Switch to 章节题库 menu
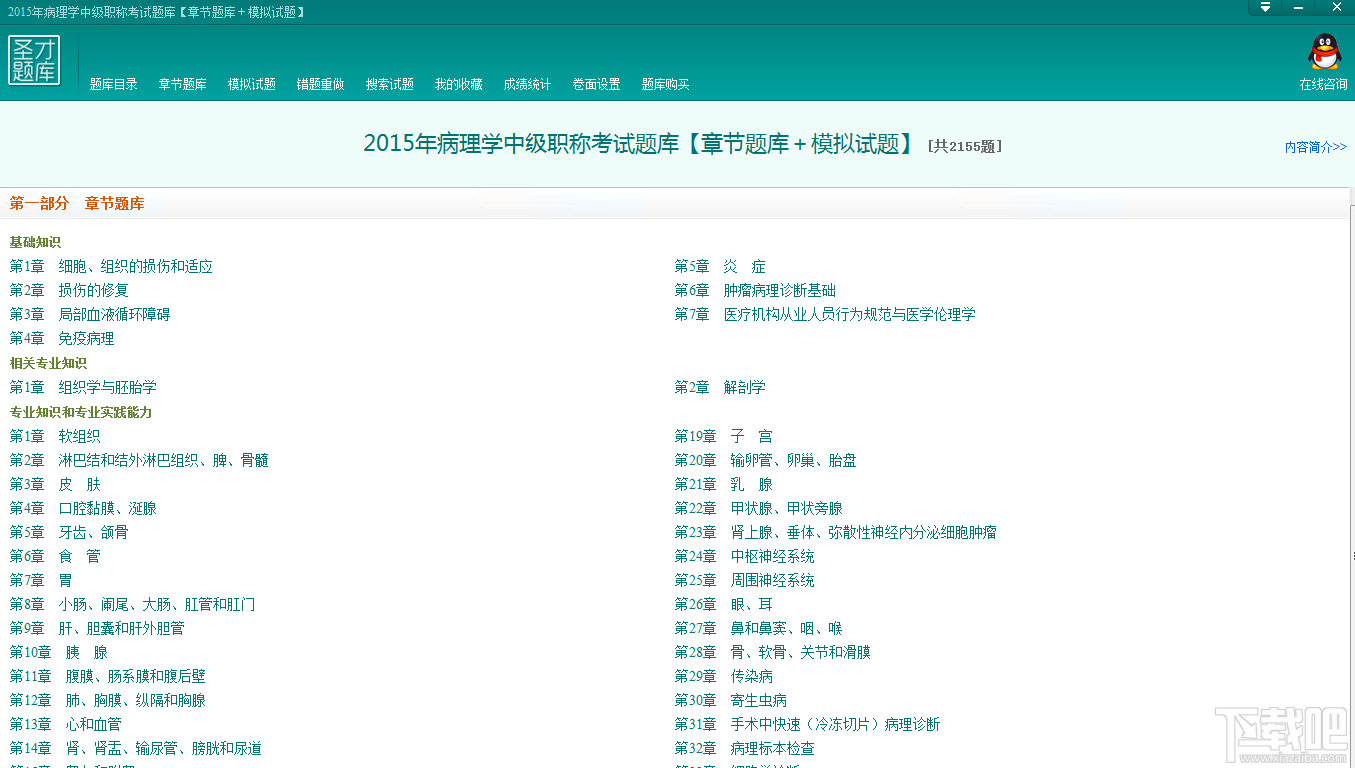Viewport: 1355px width, 768px height. click(183, 84)
